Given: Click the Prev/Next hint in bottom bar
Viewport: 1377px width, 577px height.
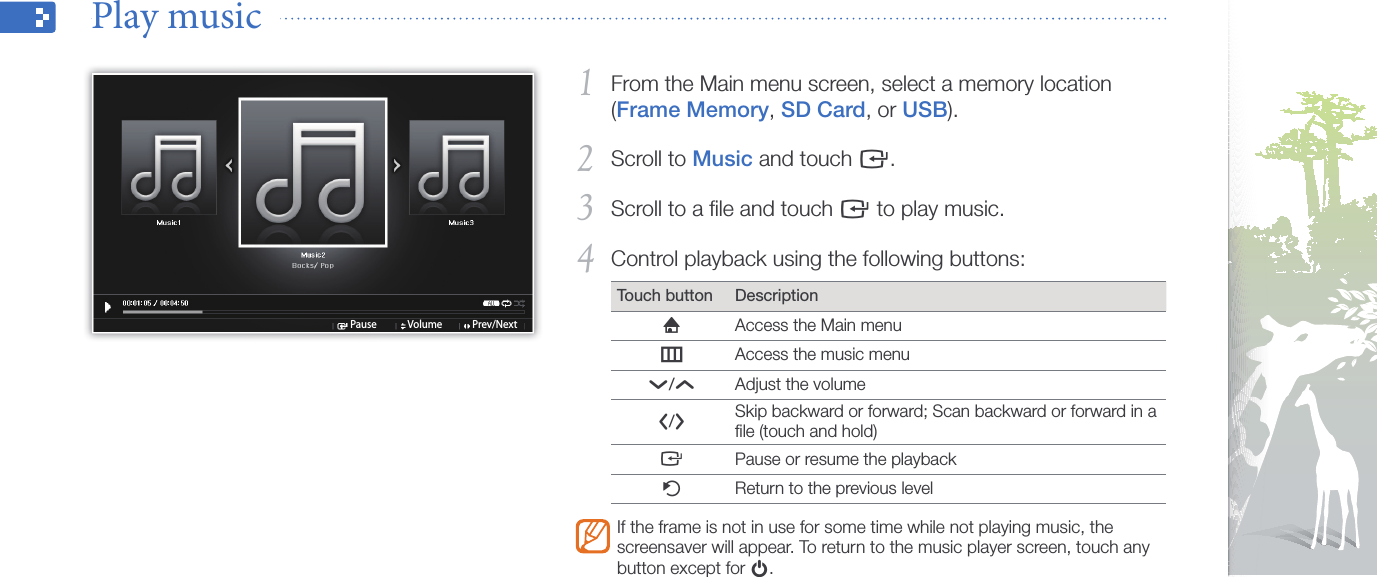Looking at the screenshot, I should click(491, 325).
